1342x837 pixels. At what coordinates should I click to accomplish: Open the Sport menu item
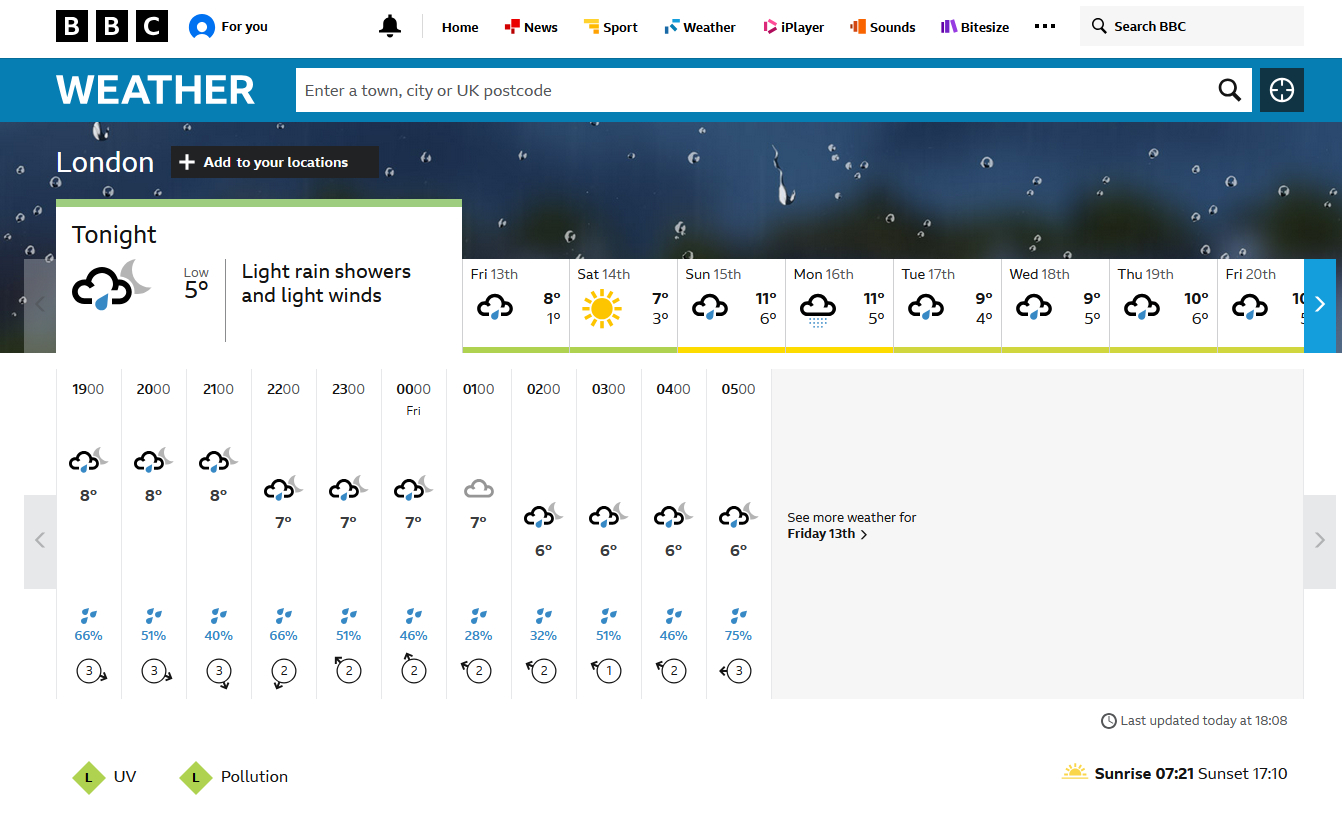pos(610,27)
